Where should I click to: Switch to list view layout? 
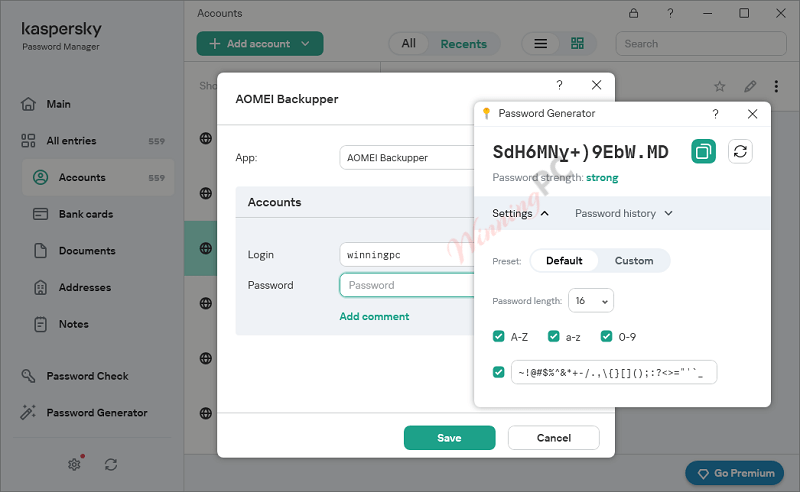point(540,44)
